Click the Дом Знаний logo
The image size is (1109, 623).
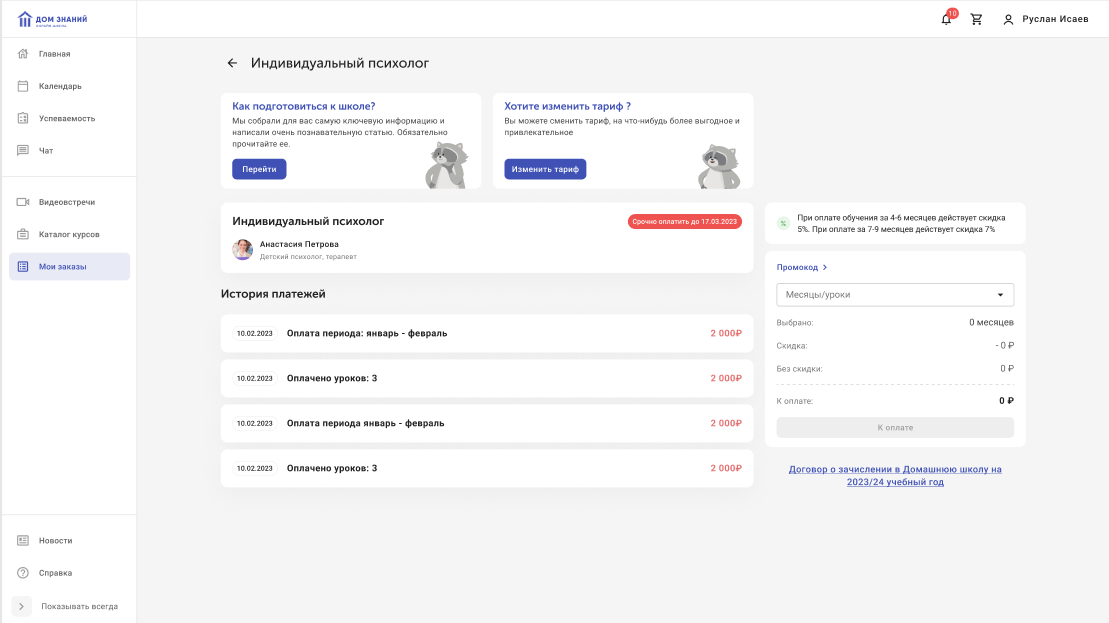pyautogui.click(x=52, y=19)
